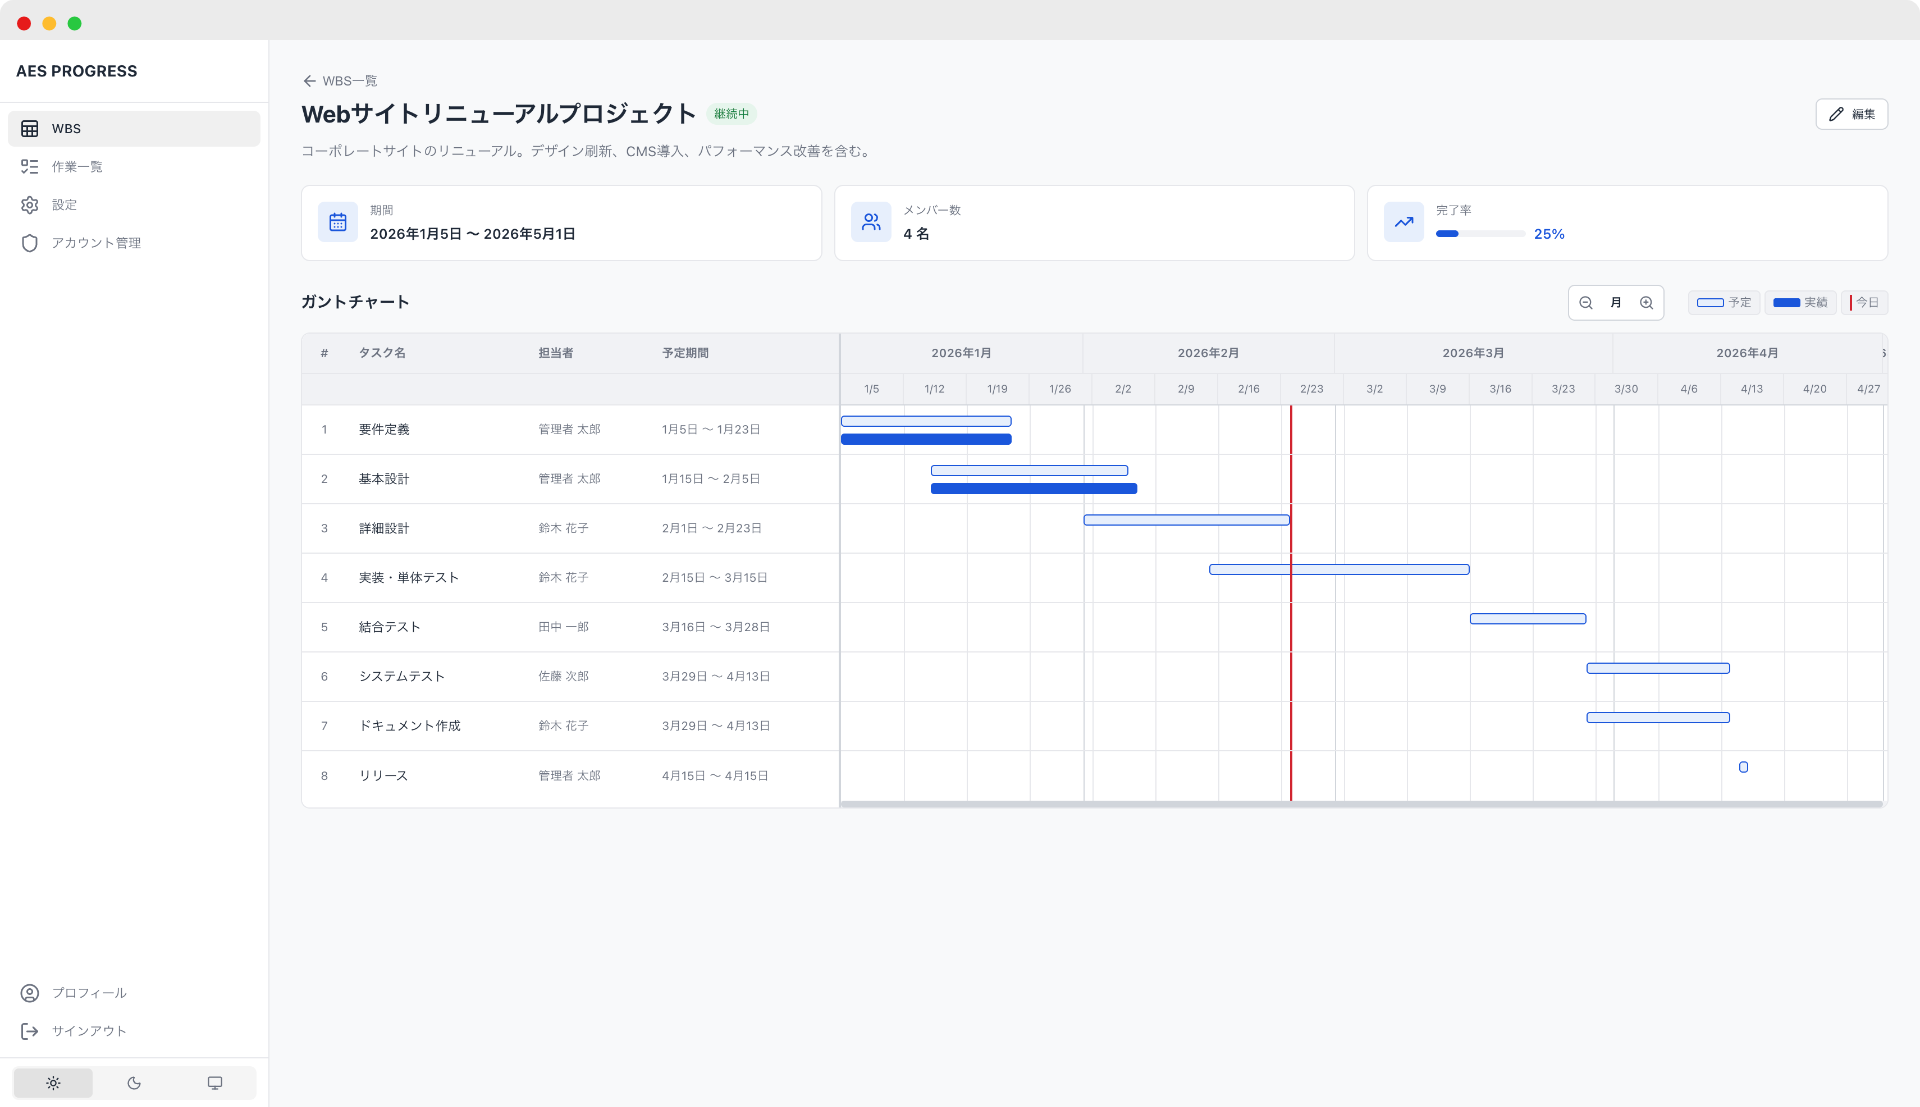Click the 完了率 progress bar
The image size is (1920, 1107).
click(1480, 234)
